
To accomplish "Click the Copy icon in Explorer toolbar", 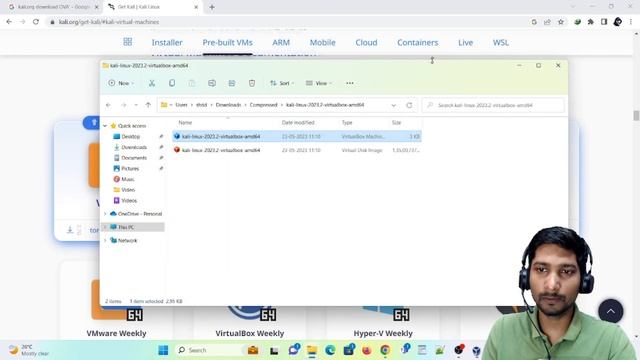I will click(x=172, y=83).
